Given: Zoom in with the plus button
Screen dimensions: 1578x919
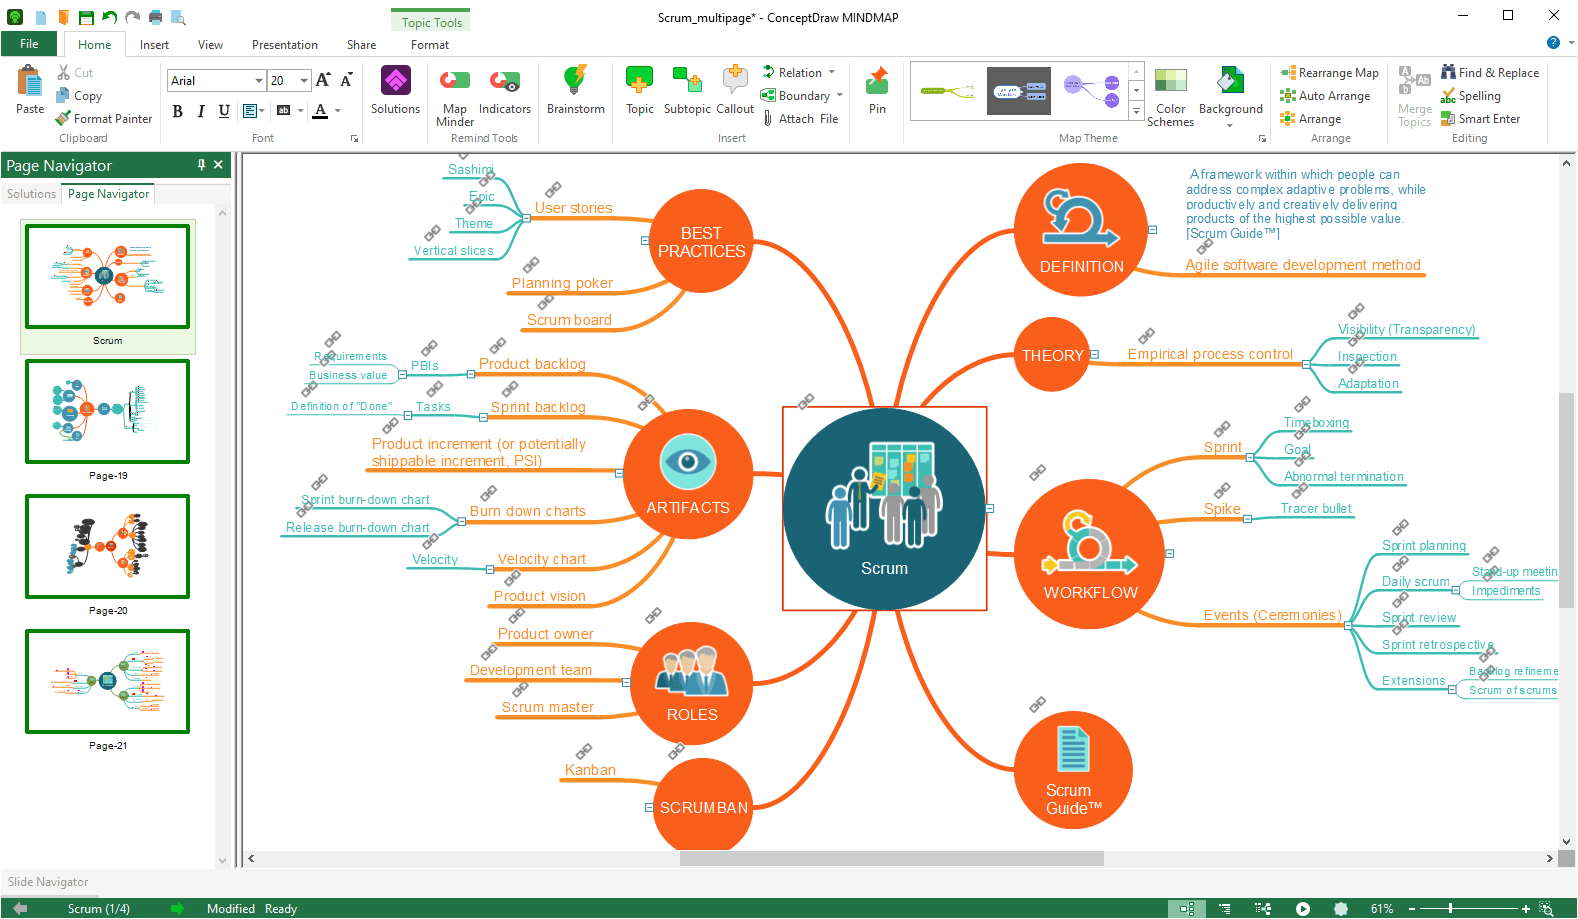Looking at the screenshot, I should point(1526,909).
